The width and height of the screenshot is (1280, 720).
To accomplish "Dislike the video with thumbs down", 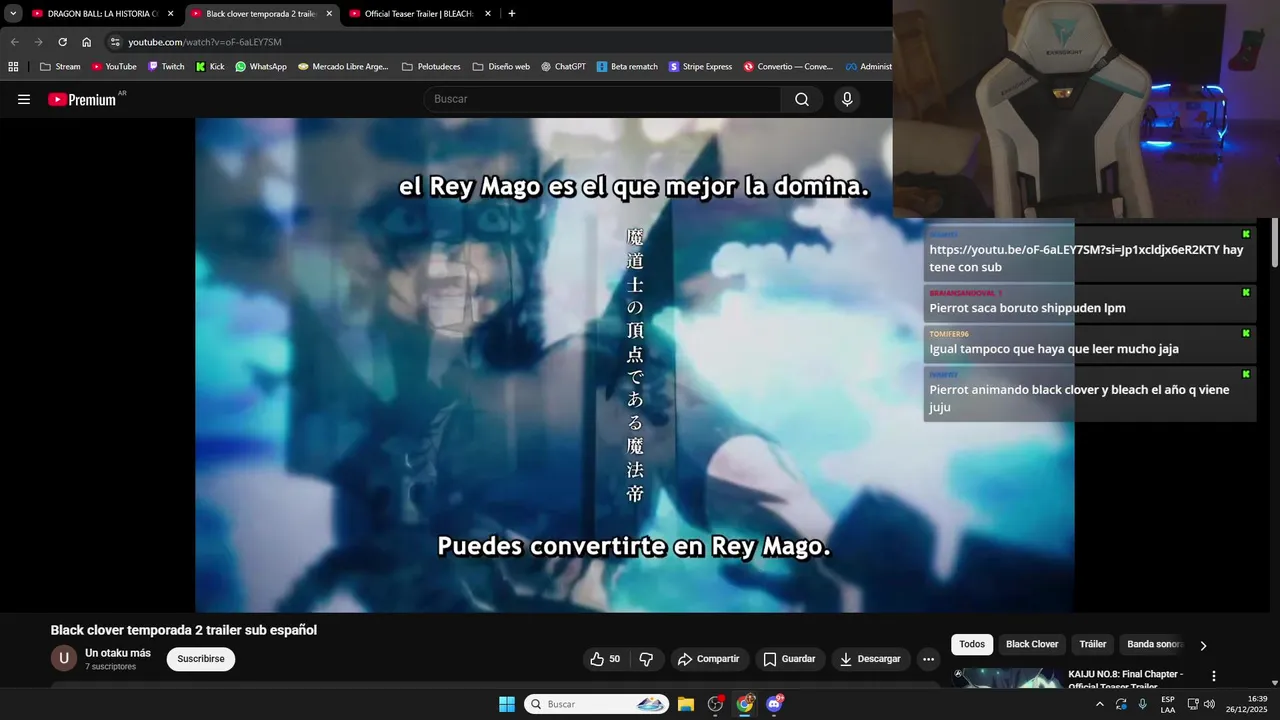I will point(646,659).
